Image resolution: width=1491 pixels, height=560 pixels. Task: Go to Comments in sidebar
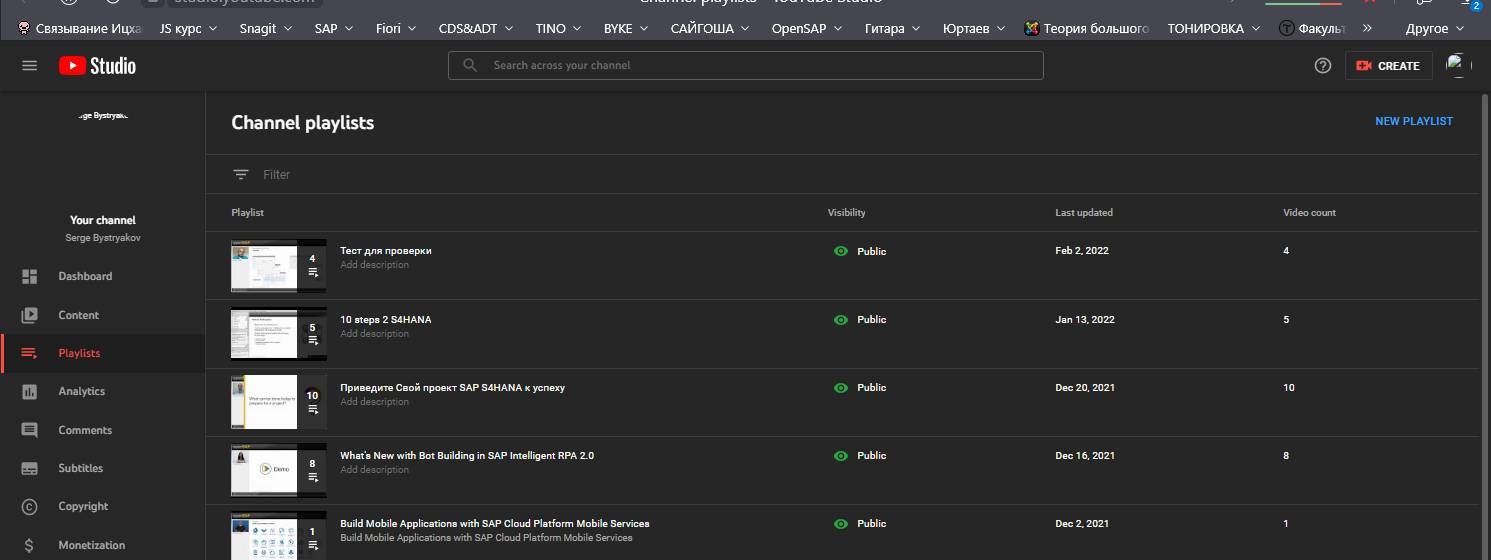[84, 430]
